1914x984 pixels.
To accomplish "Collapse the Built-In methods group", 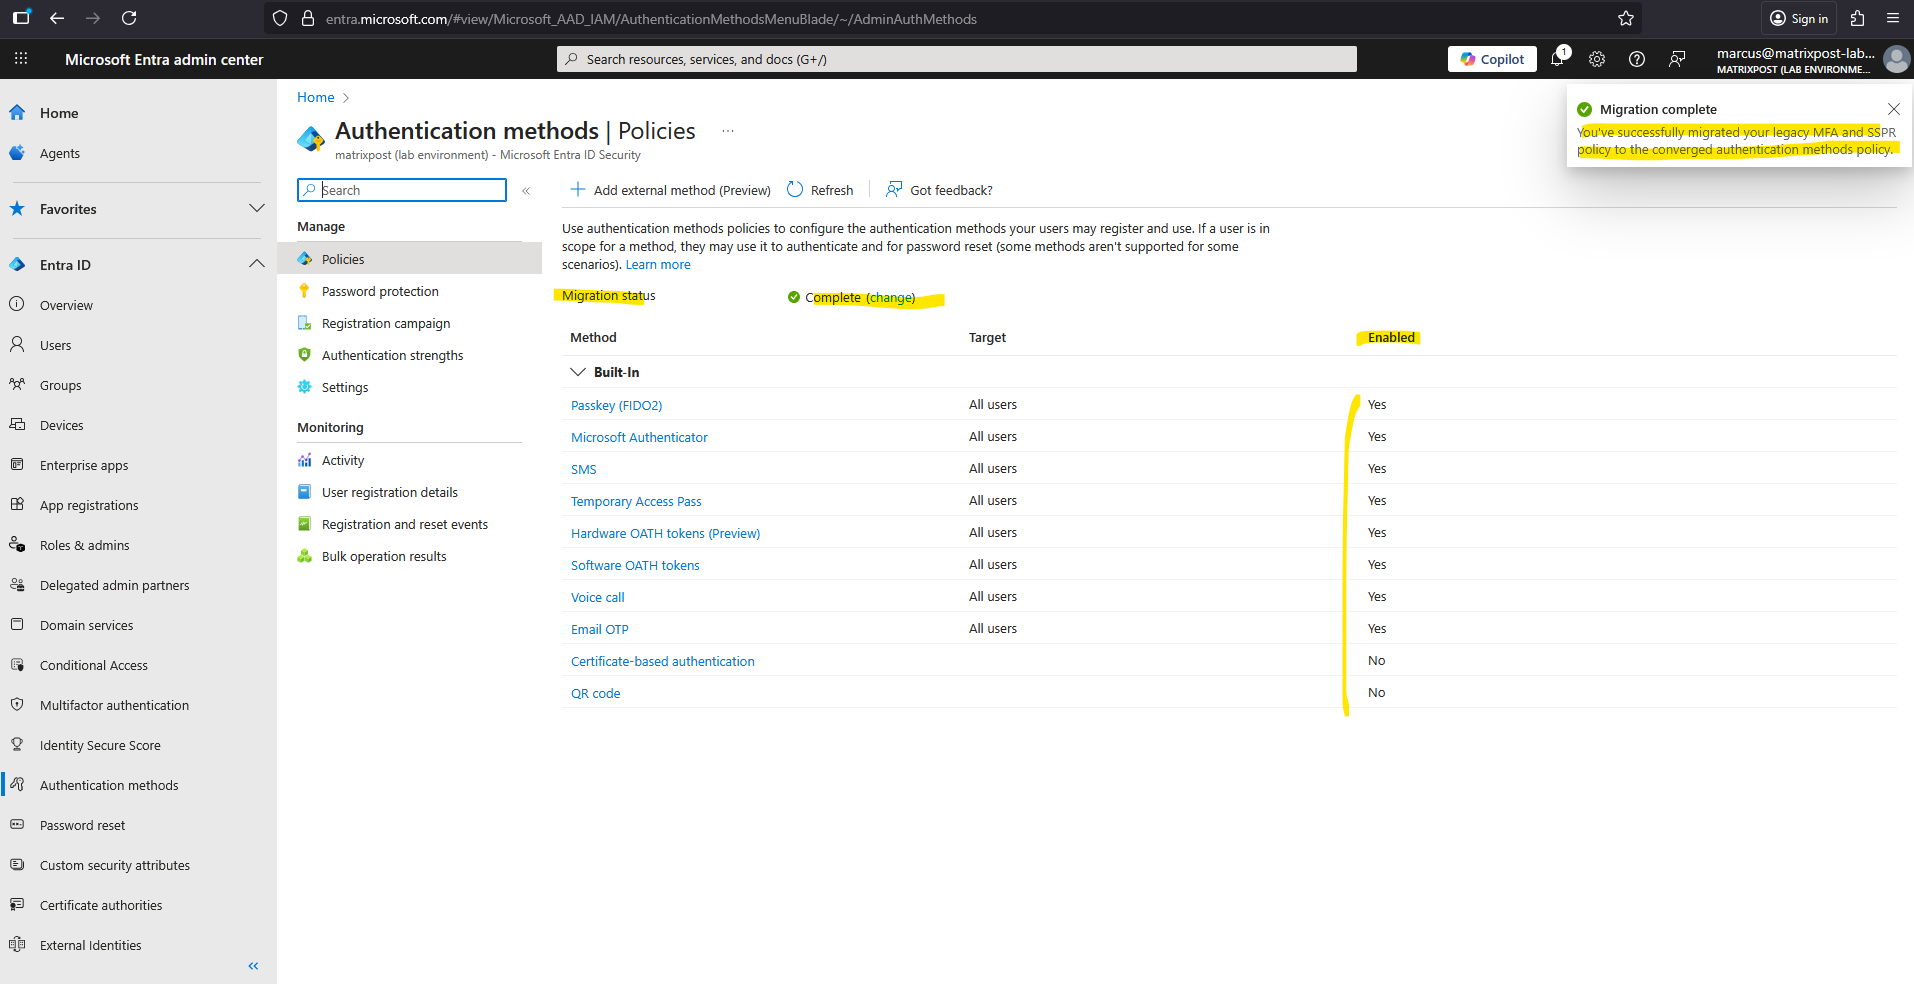I will click(x=578, y=372).
